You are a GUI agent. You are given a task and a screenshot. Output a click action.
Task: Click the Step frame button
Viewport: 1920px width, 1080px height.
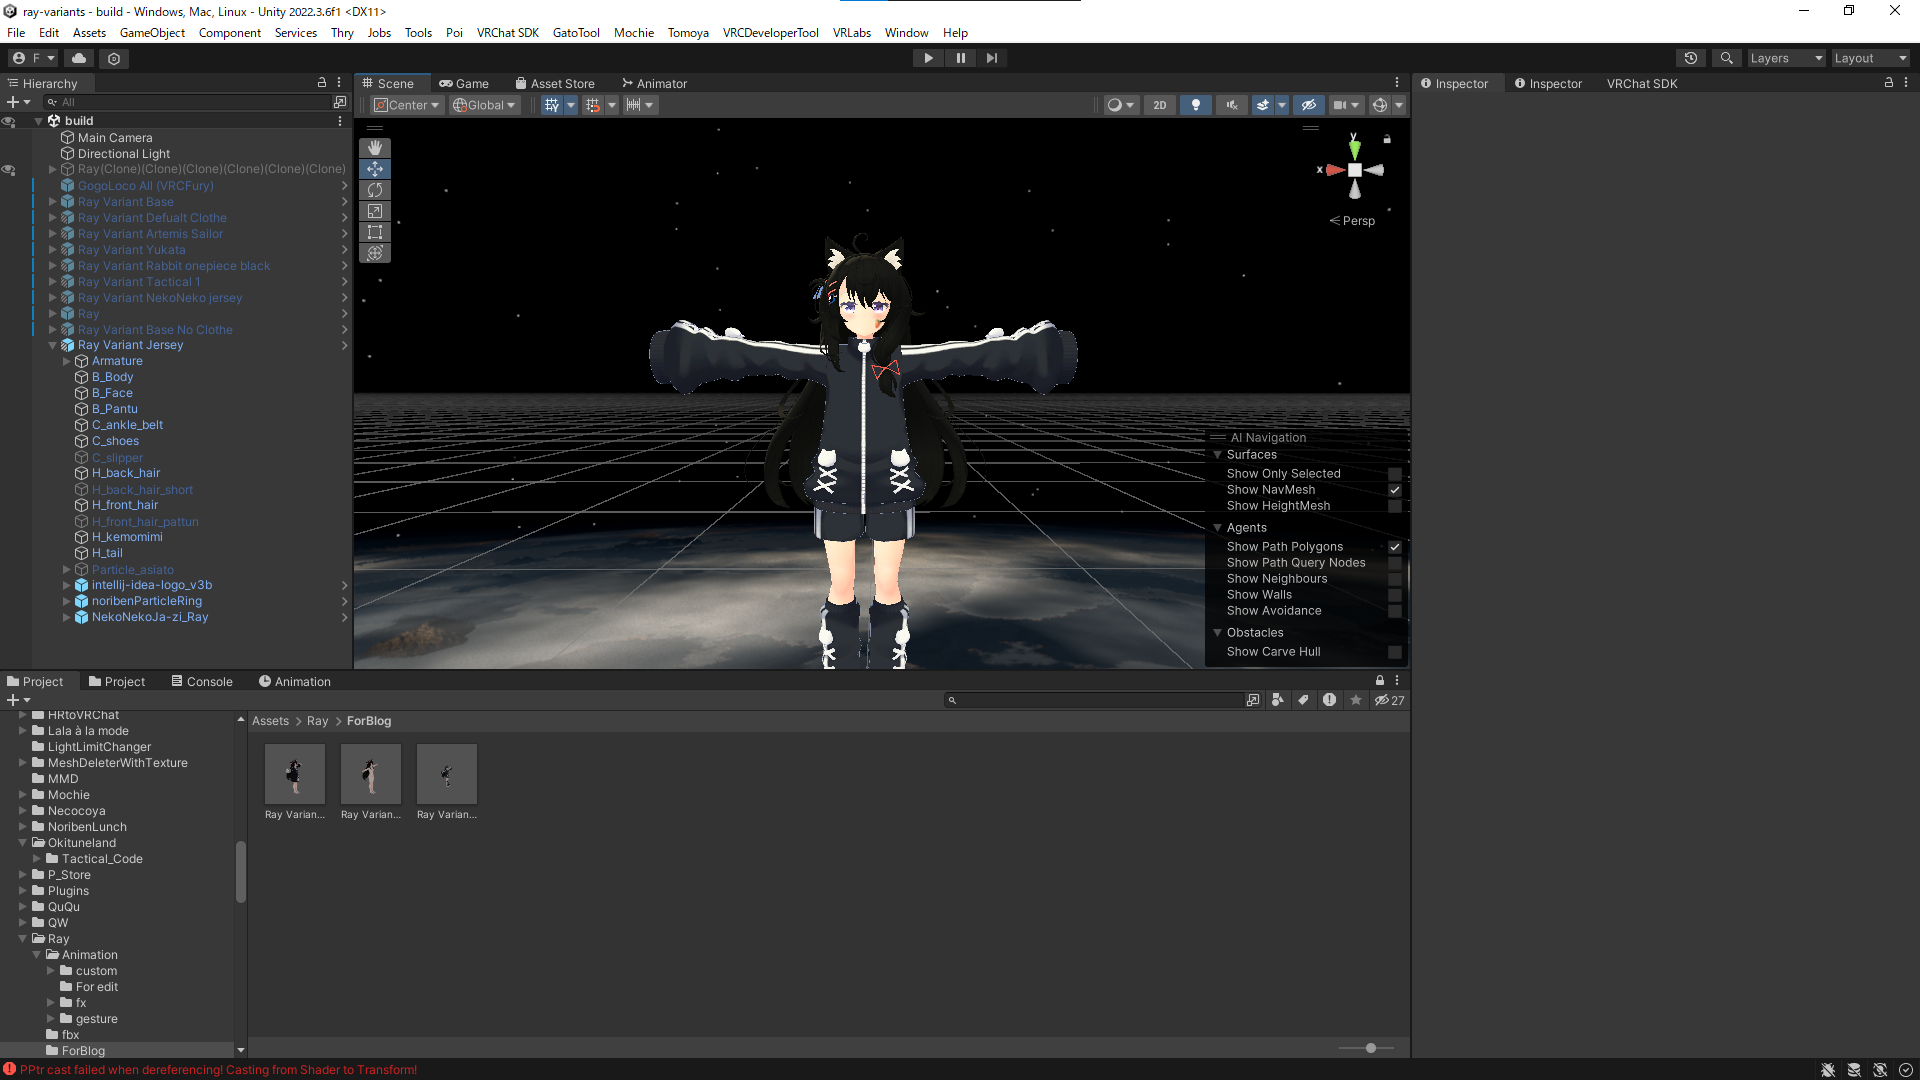pos(991,58)
